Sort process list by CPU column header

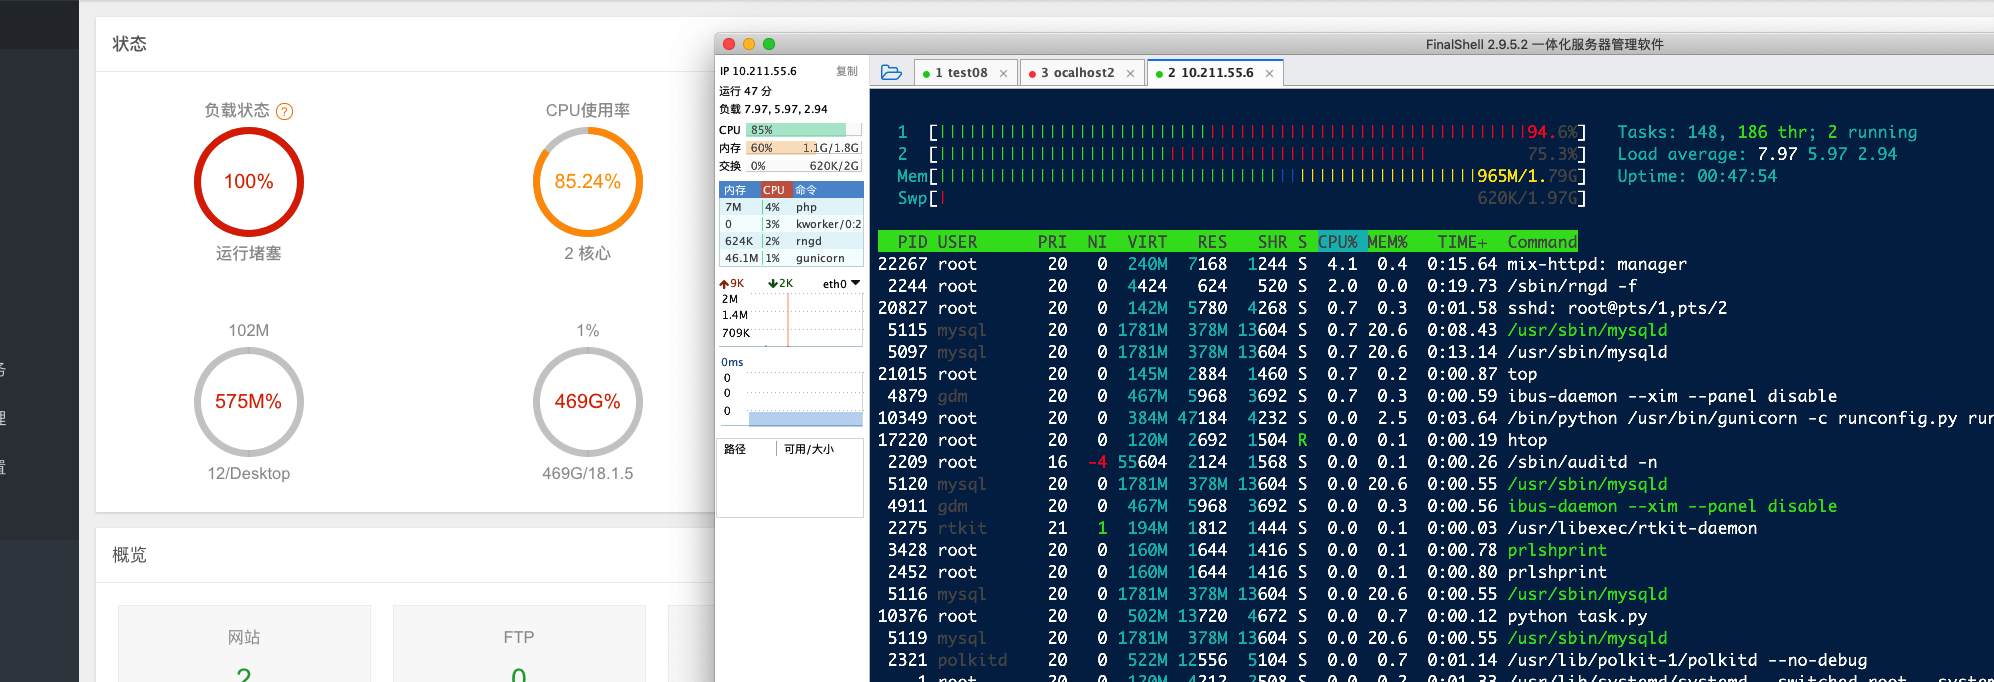(x=776, y=190)
